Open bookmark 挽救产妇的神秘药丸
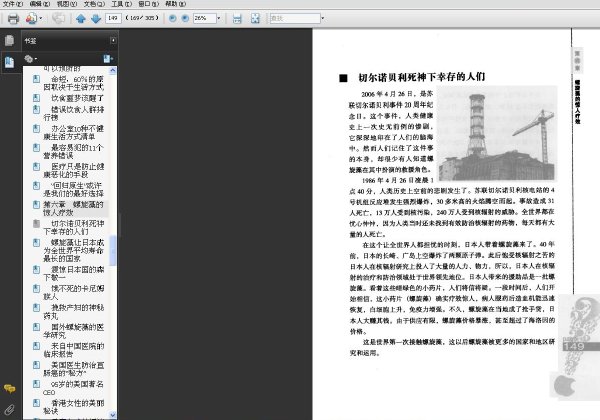 (x=73, y=312)
